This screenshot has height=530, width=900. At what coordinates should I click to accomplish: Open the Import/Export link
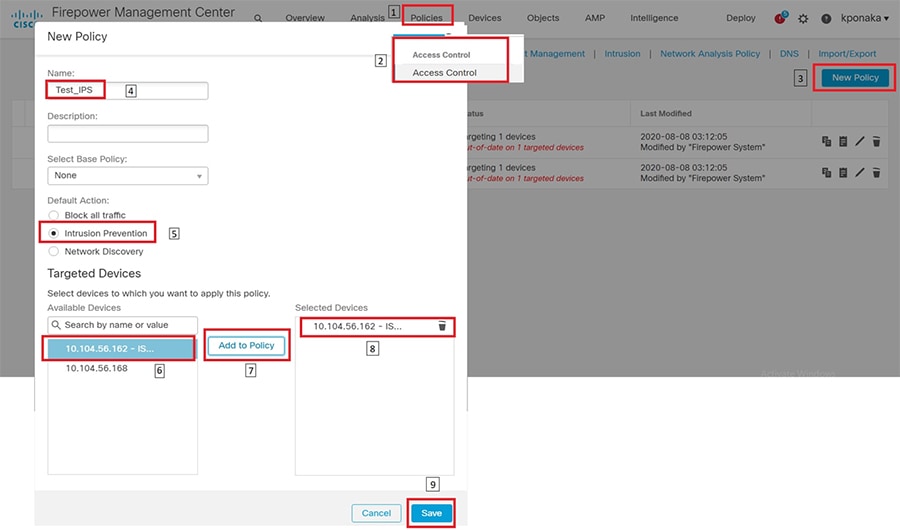(847, 53)
